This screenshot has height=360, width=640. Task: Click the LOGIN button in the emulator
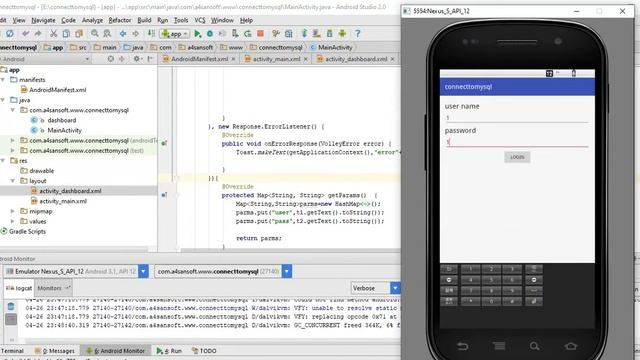click(517, 157)
